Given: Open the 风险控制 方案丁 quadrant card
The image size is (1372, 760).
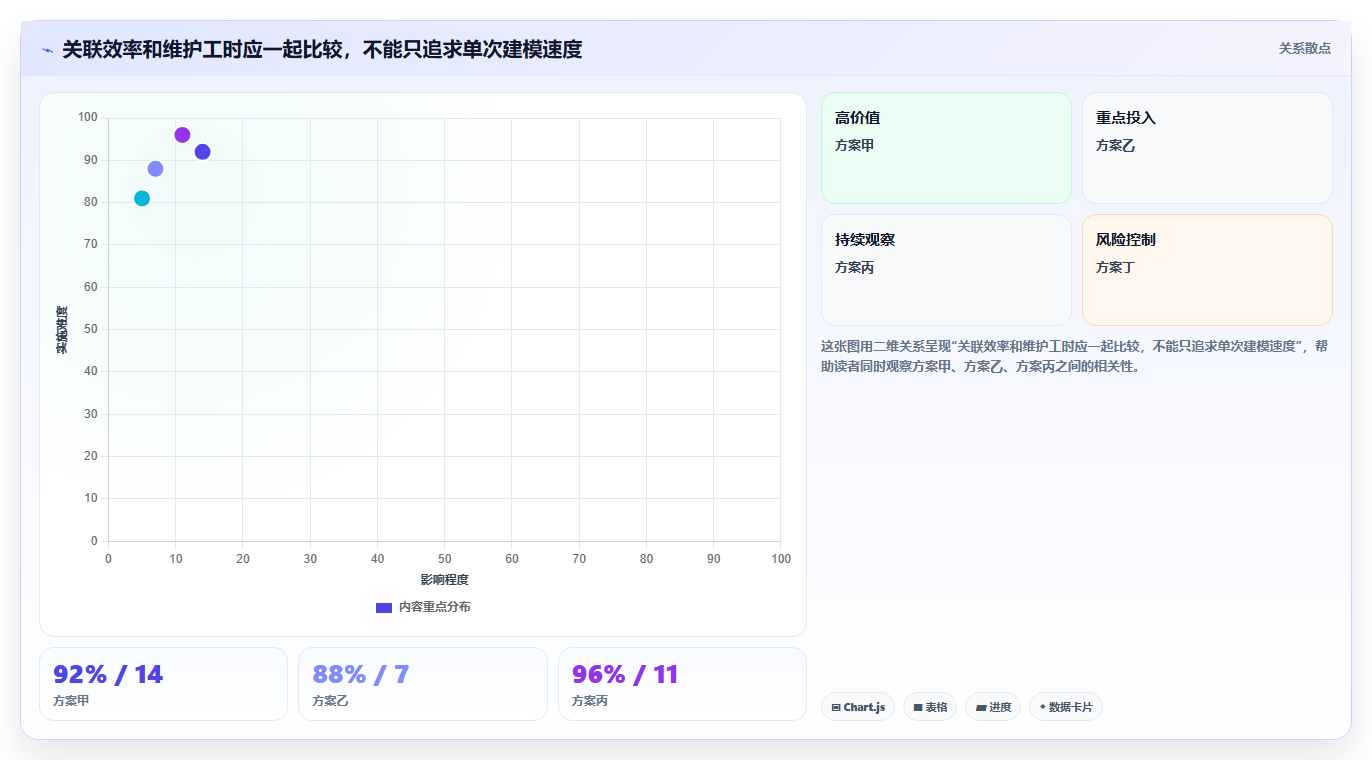Looking at the screenshot, I should tap(1207, 270).
